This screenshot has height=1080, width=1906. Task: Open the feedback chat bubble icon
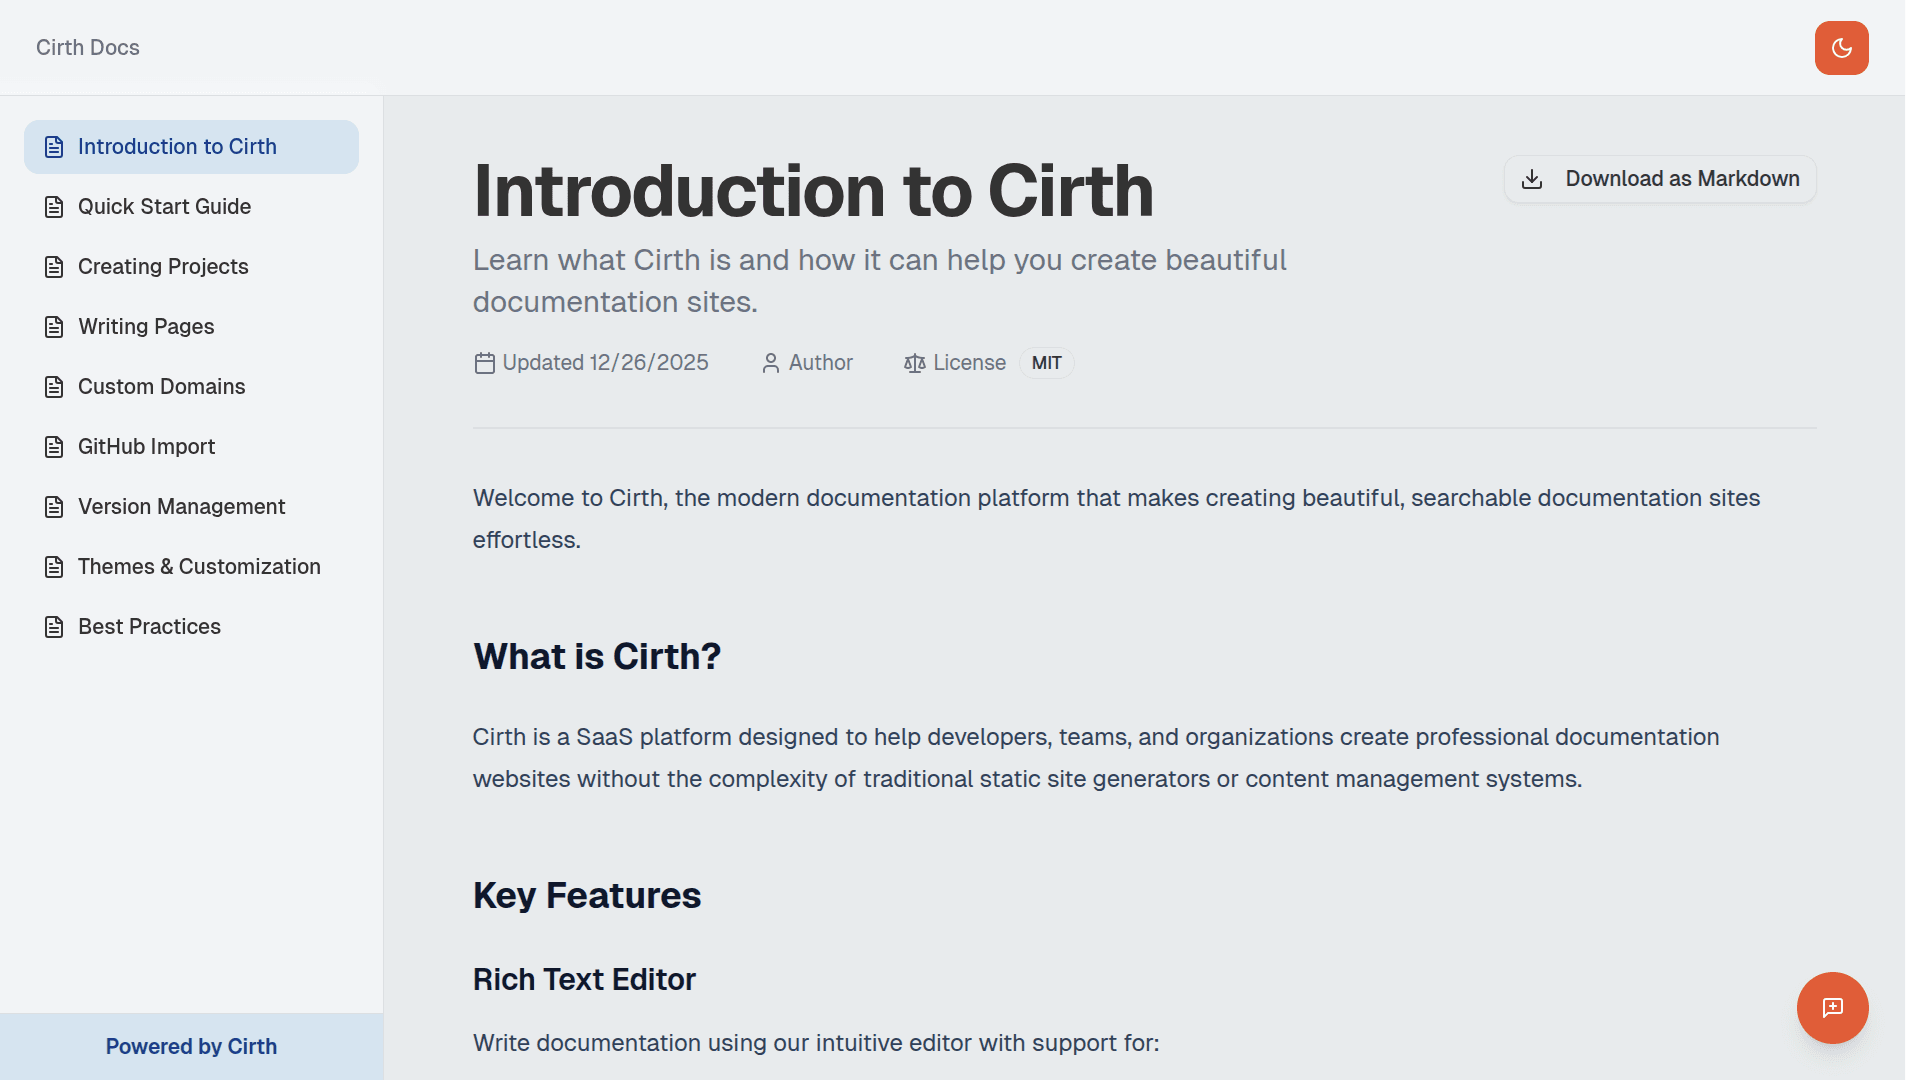(1832, 1007)
